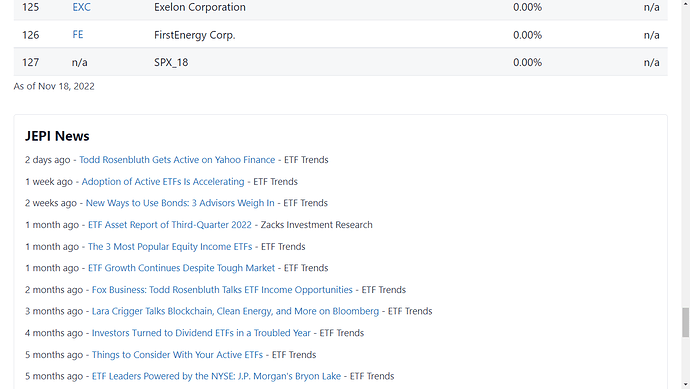Select the Exelon Corporation table row
This screenshot has width=690, height=389.
coord(341,7)
